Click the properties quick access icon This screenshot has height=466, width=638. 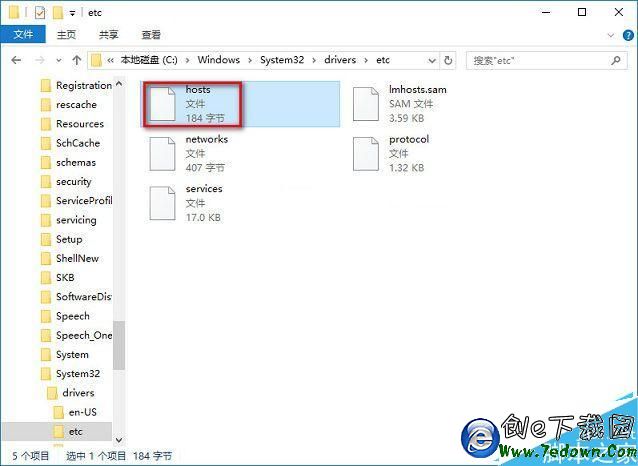[40, 13]
